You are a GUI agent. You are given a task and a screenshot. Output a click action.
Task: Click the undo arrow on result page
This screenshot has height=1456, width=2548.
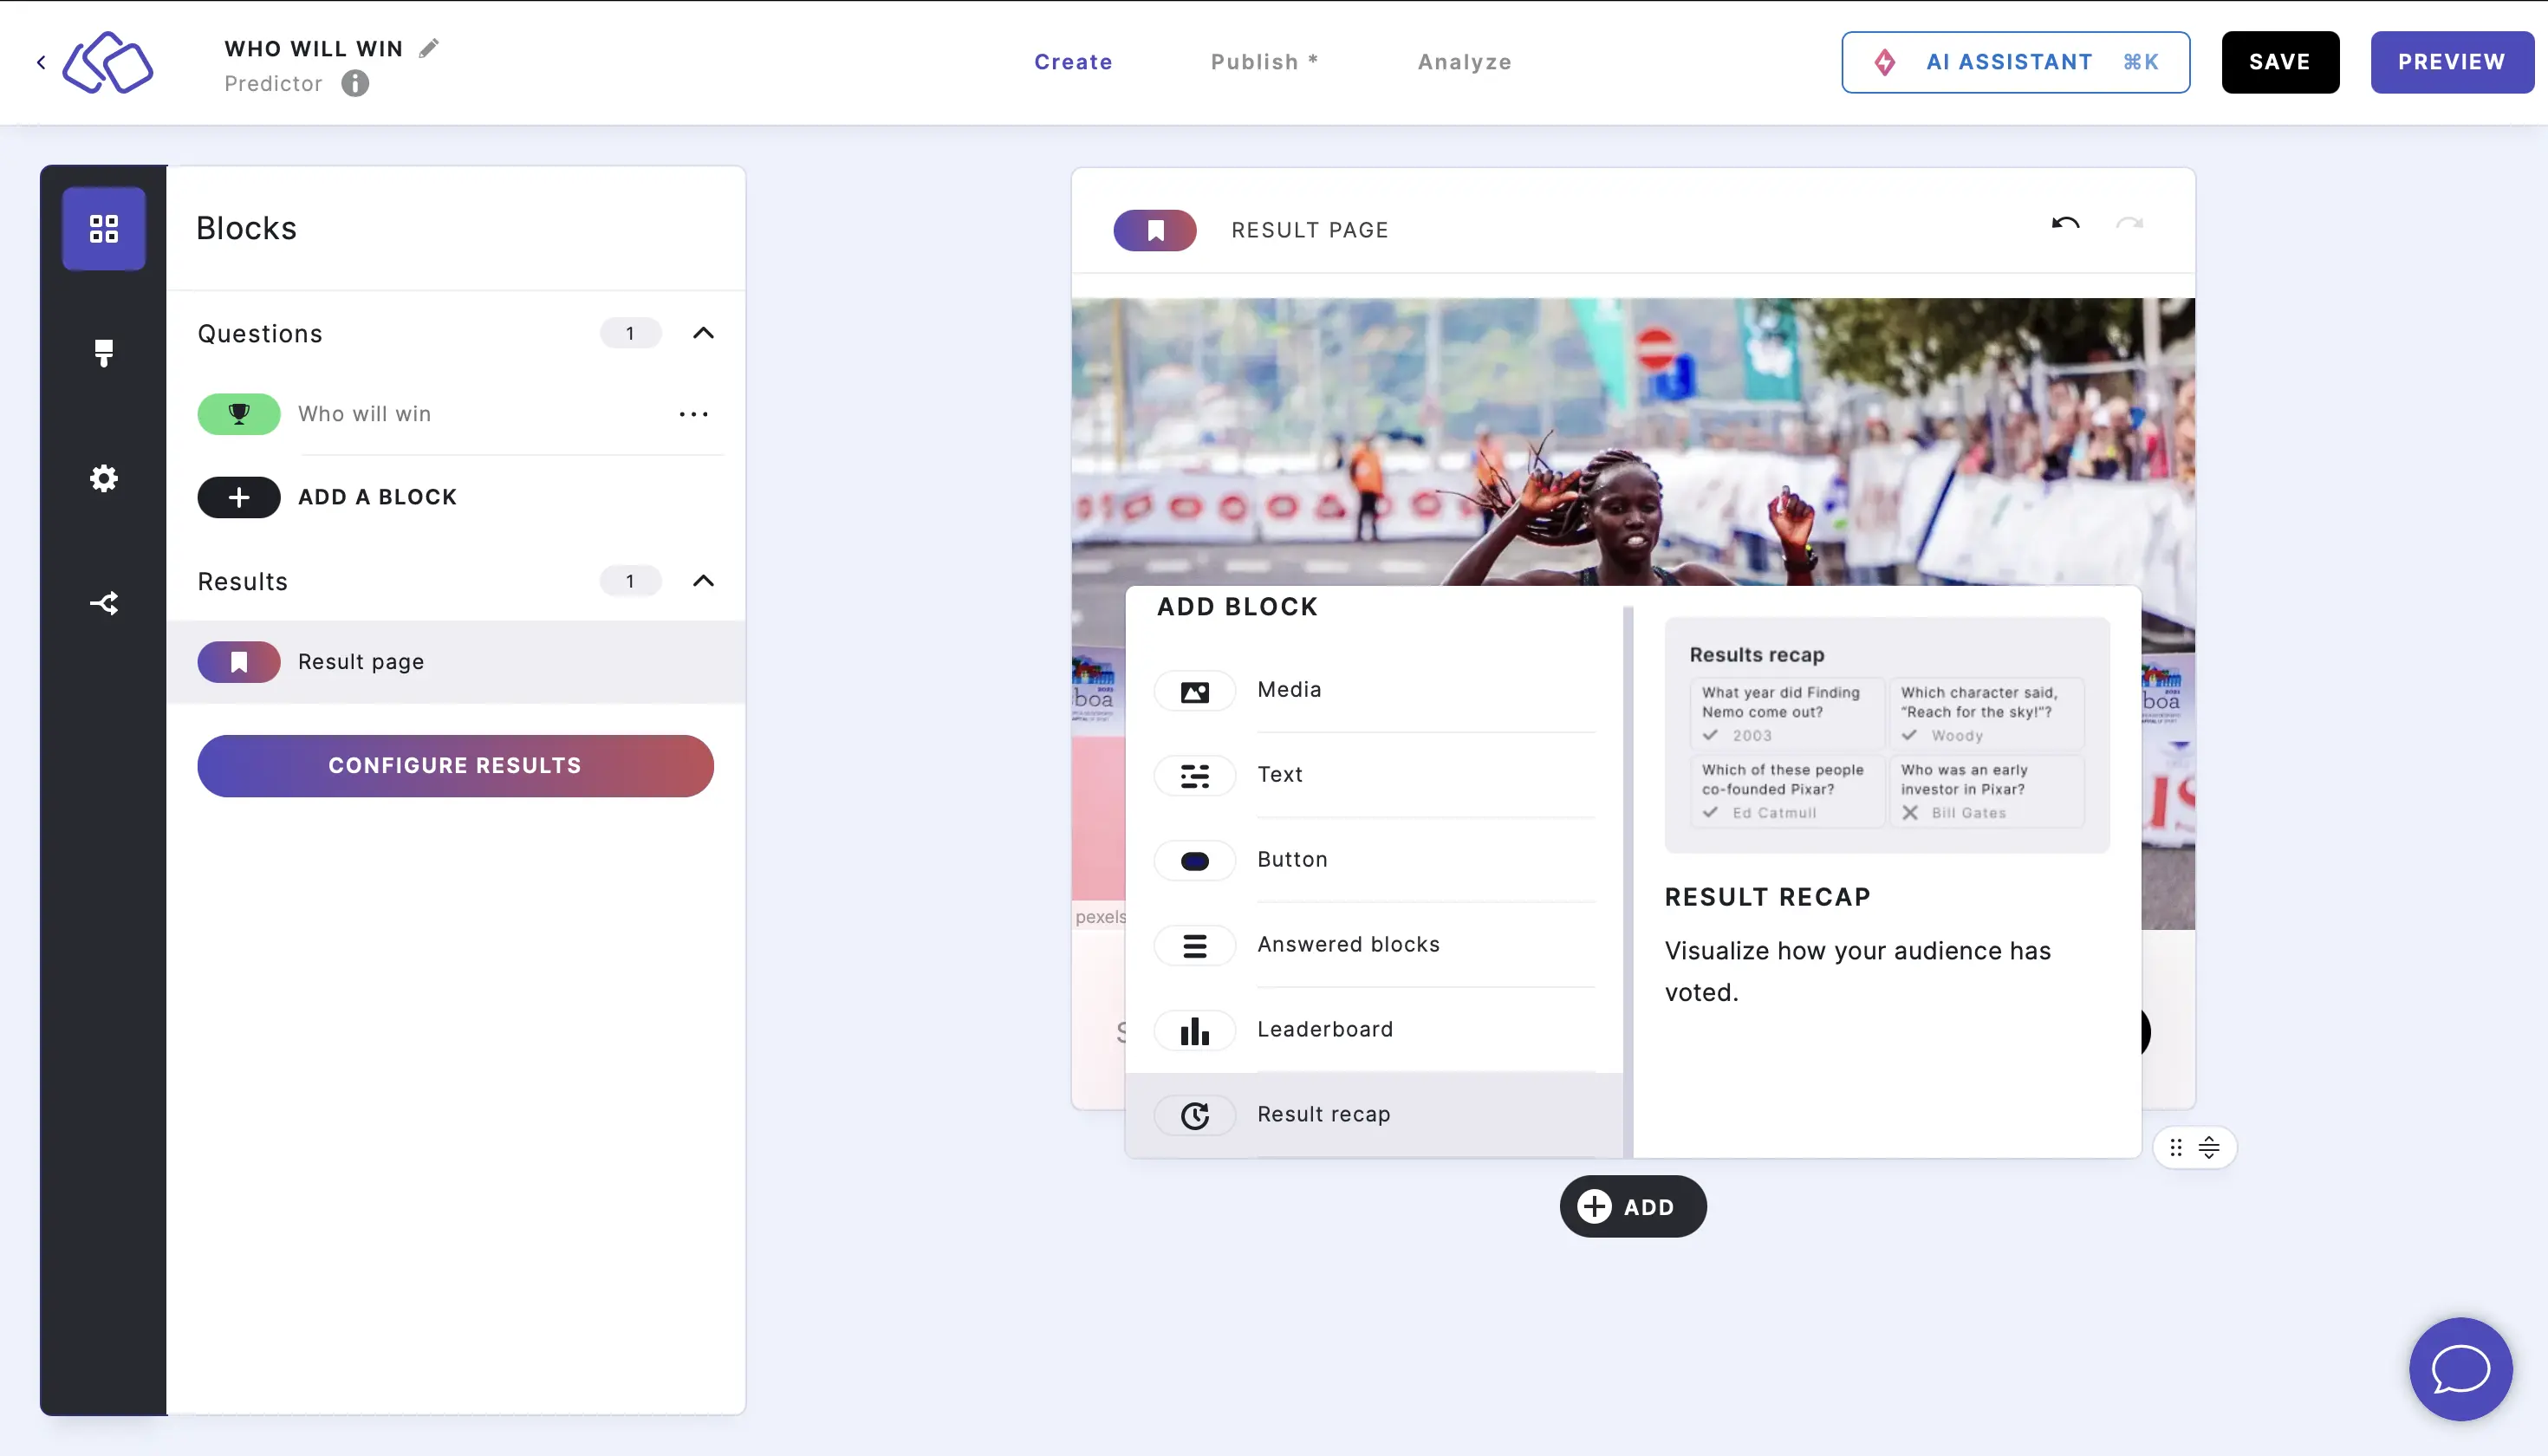(x=2065, y=222)
